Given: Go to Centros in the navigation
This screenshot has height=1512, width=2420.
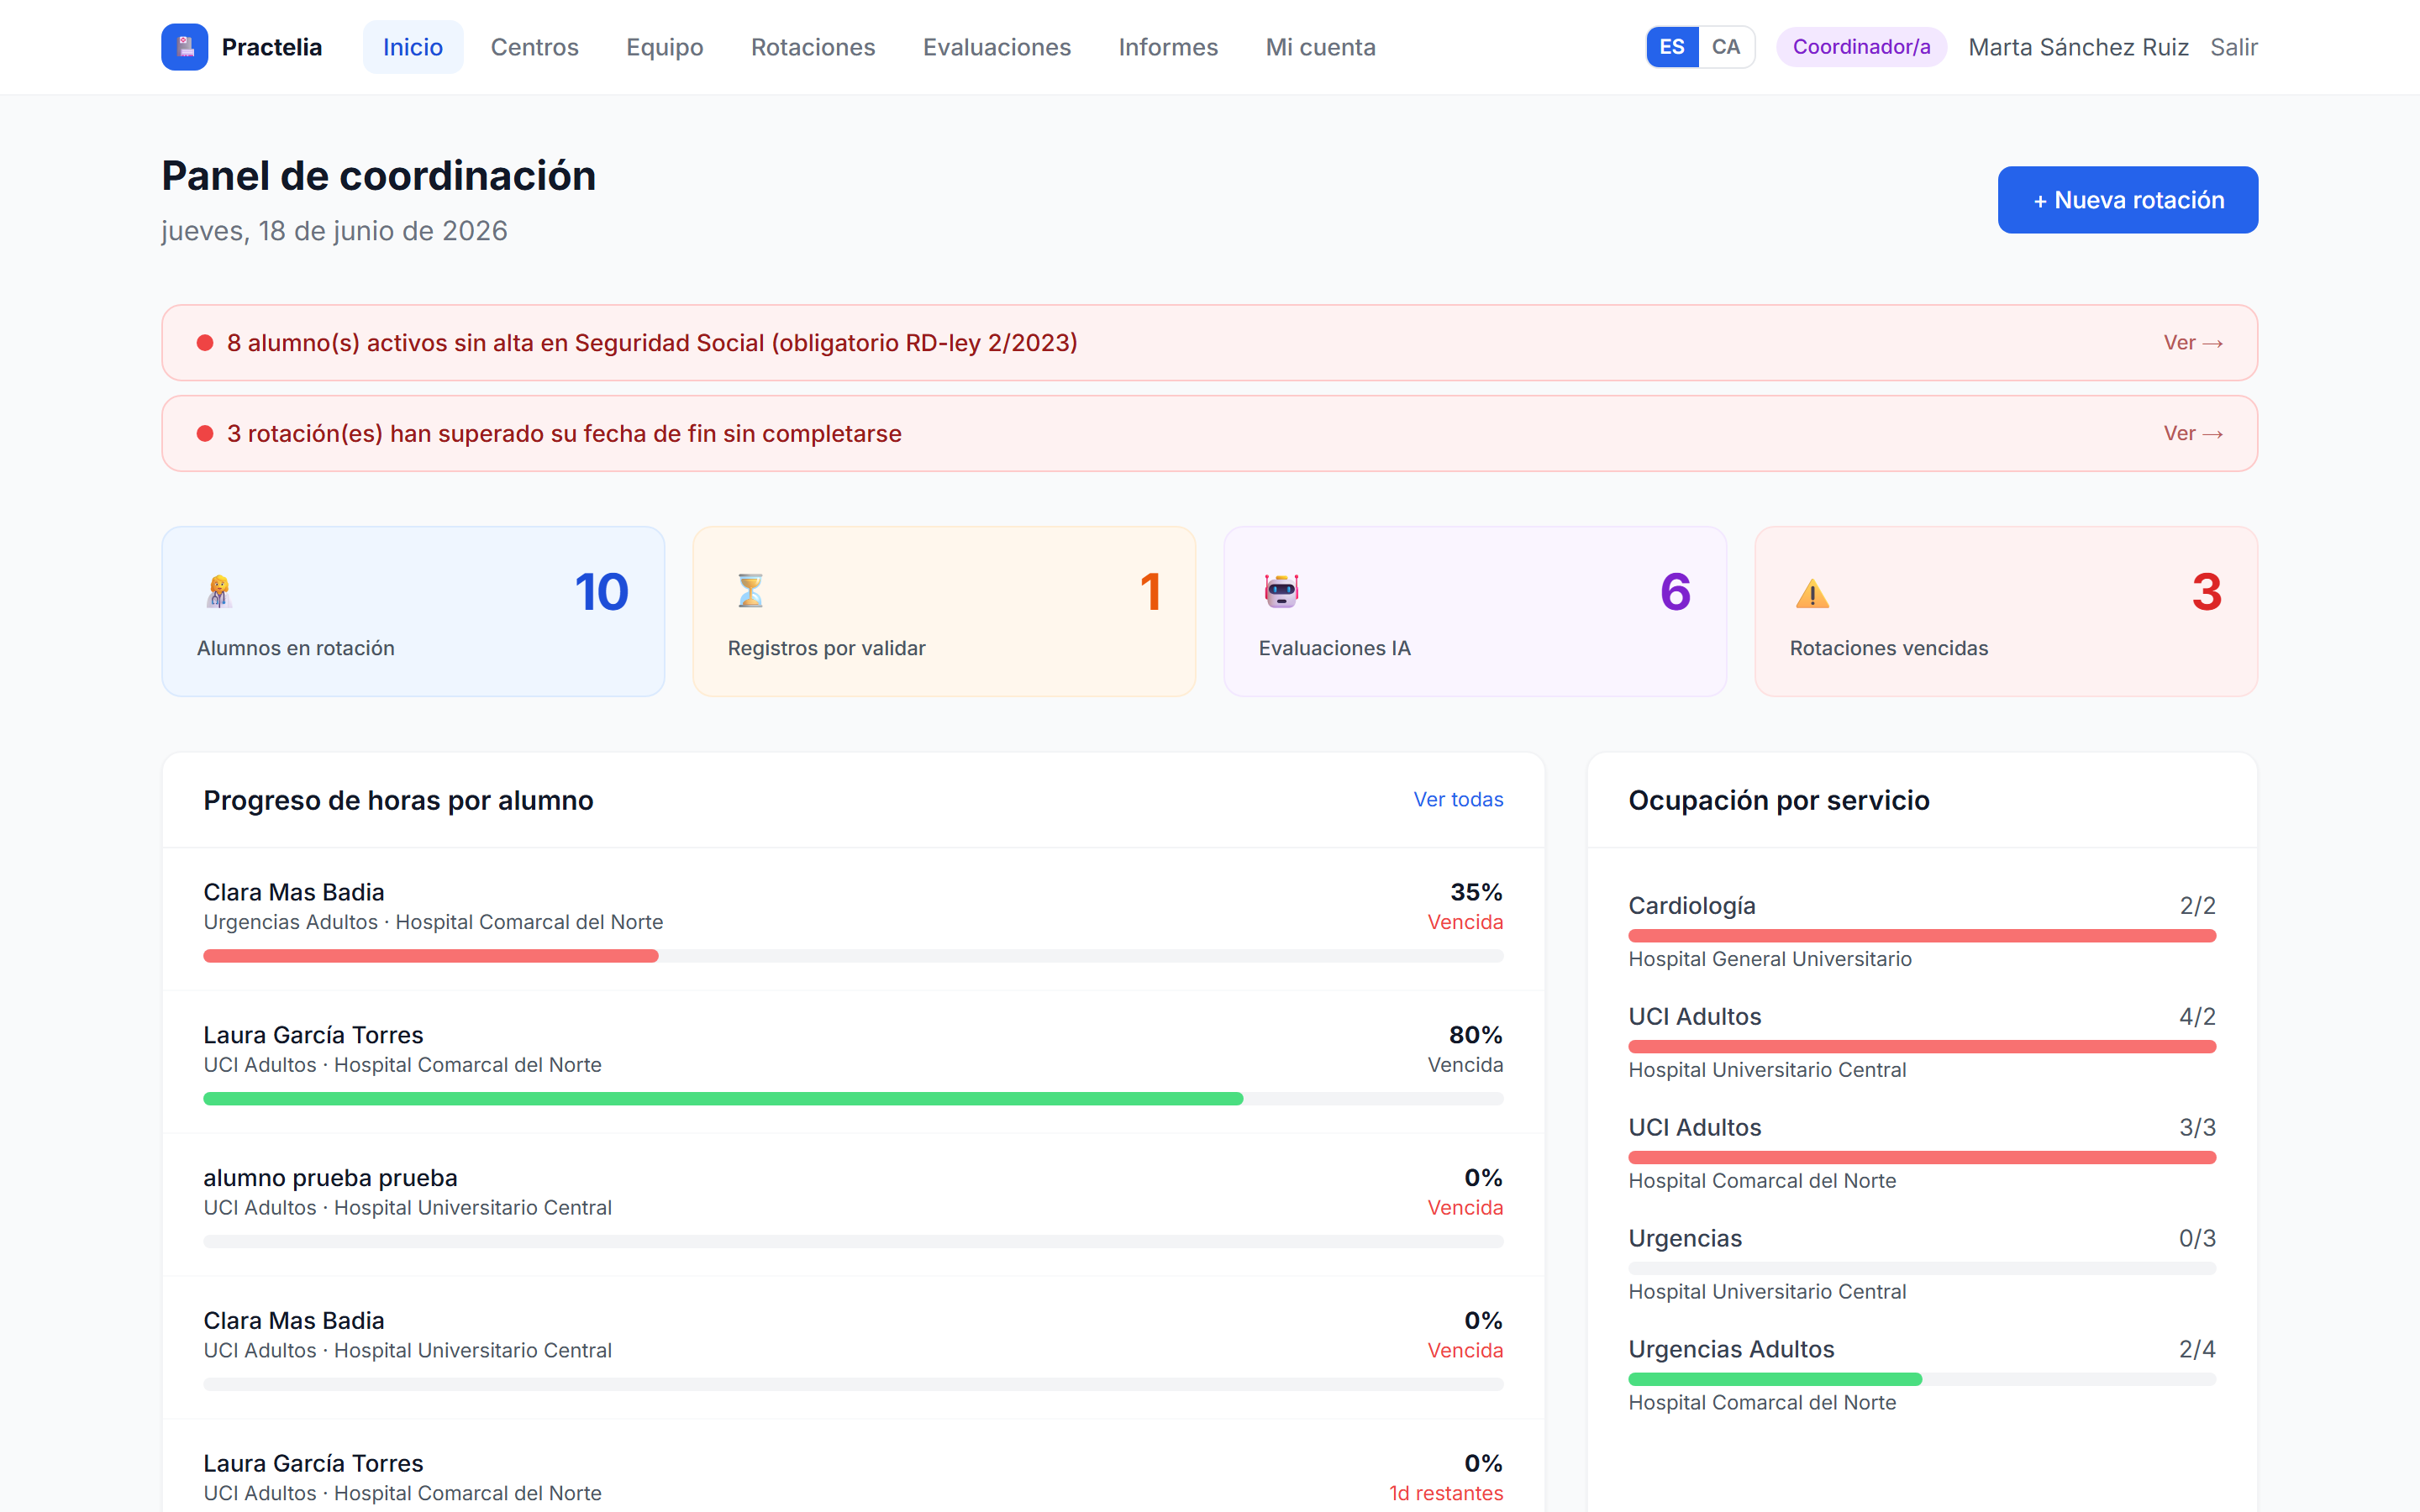Looking at the screenshot, I should click(x=534, y=47).
